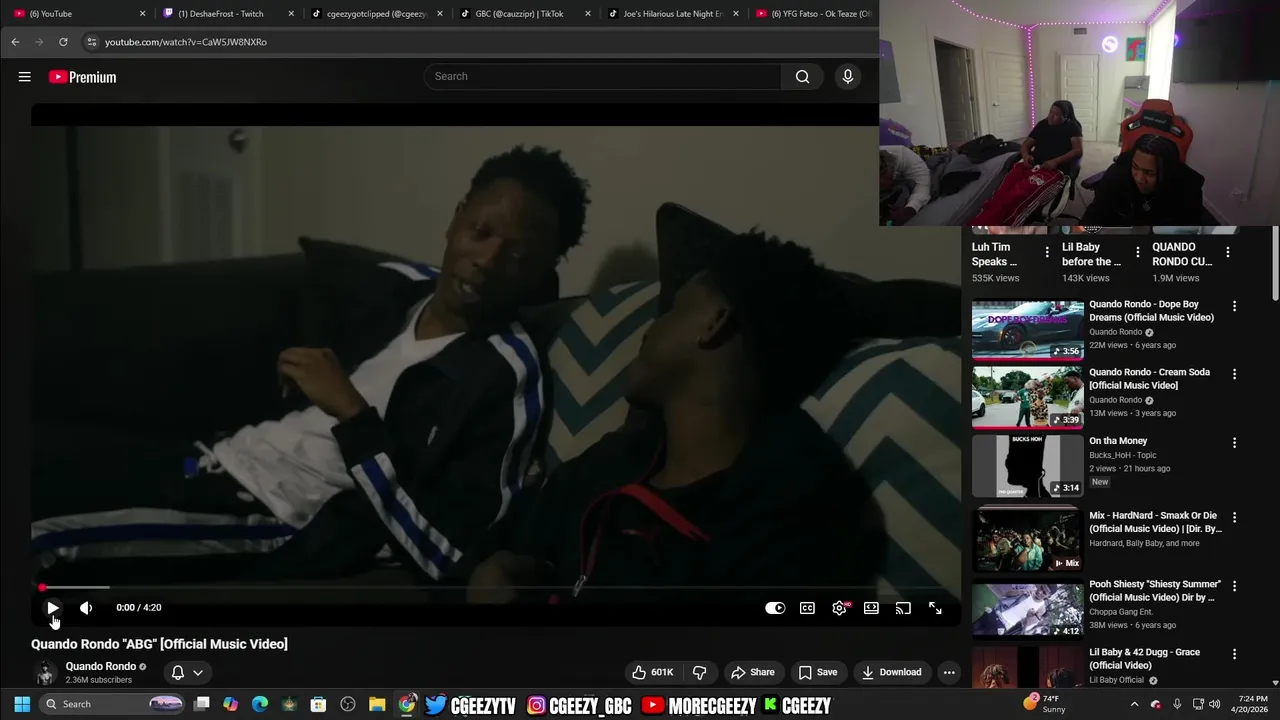Open options for QUANDO RONDO CU... video

point(1228,252)
